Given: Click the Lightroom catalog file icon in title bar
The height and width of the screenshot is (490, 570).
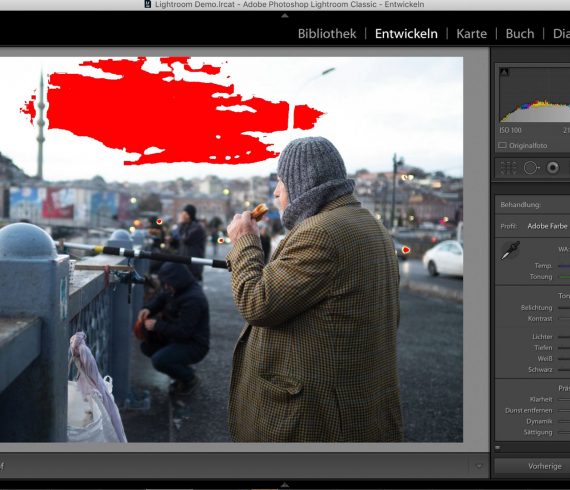Looking at the screenshot, I should pyautogui.click(x=148, y=4).
